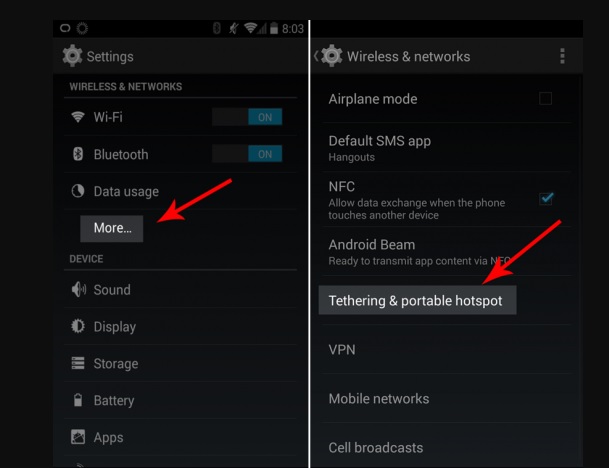
Task: Tap the Apps icon in Device section
Action: pyautogui.click(x=78, y=437)
